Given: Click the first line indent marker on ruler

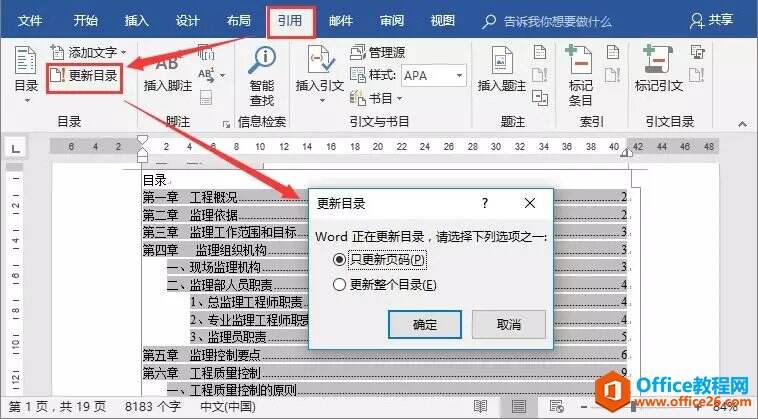Looking at the screenshot, I should click(143, 141).
